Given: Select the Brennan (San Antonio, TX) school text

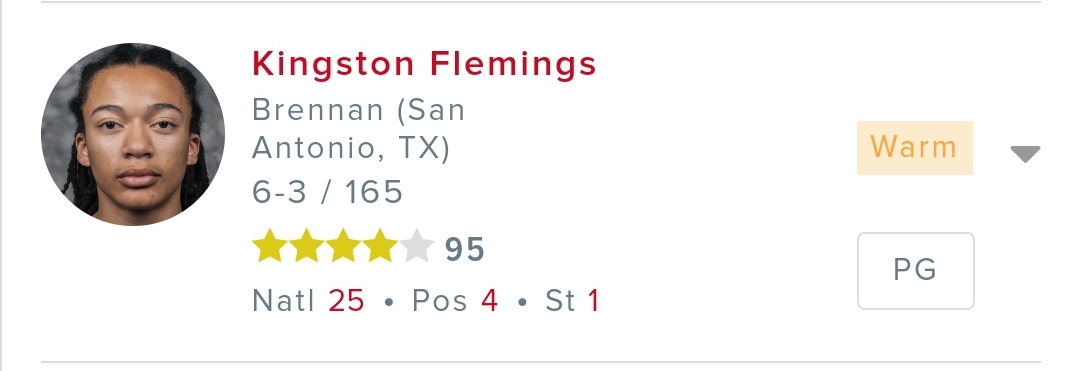Looking at the screenshot, I should point(358,129).
